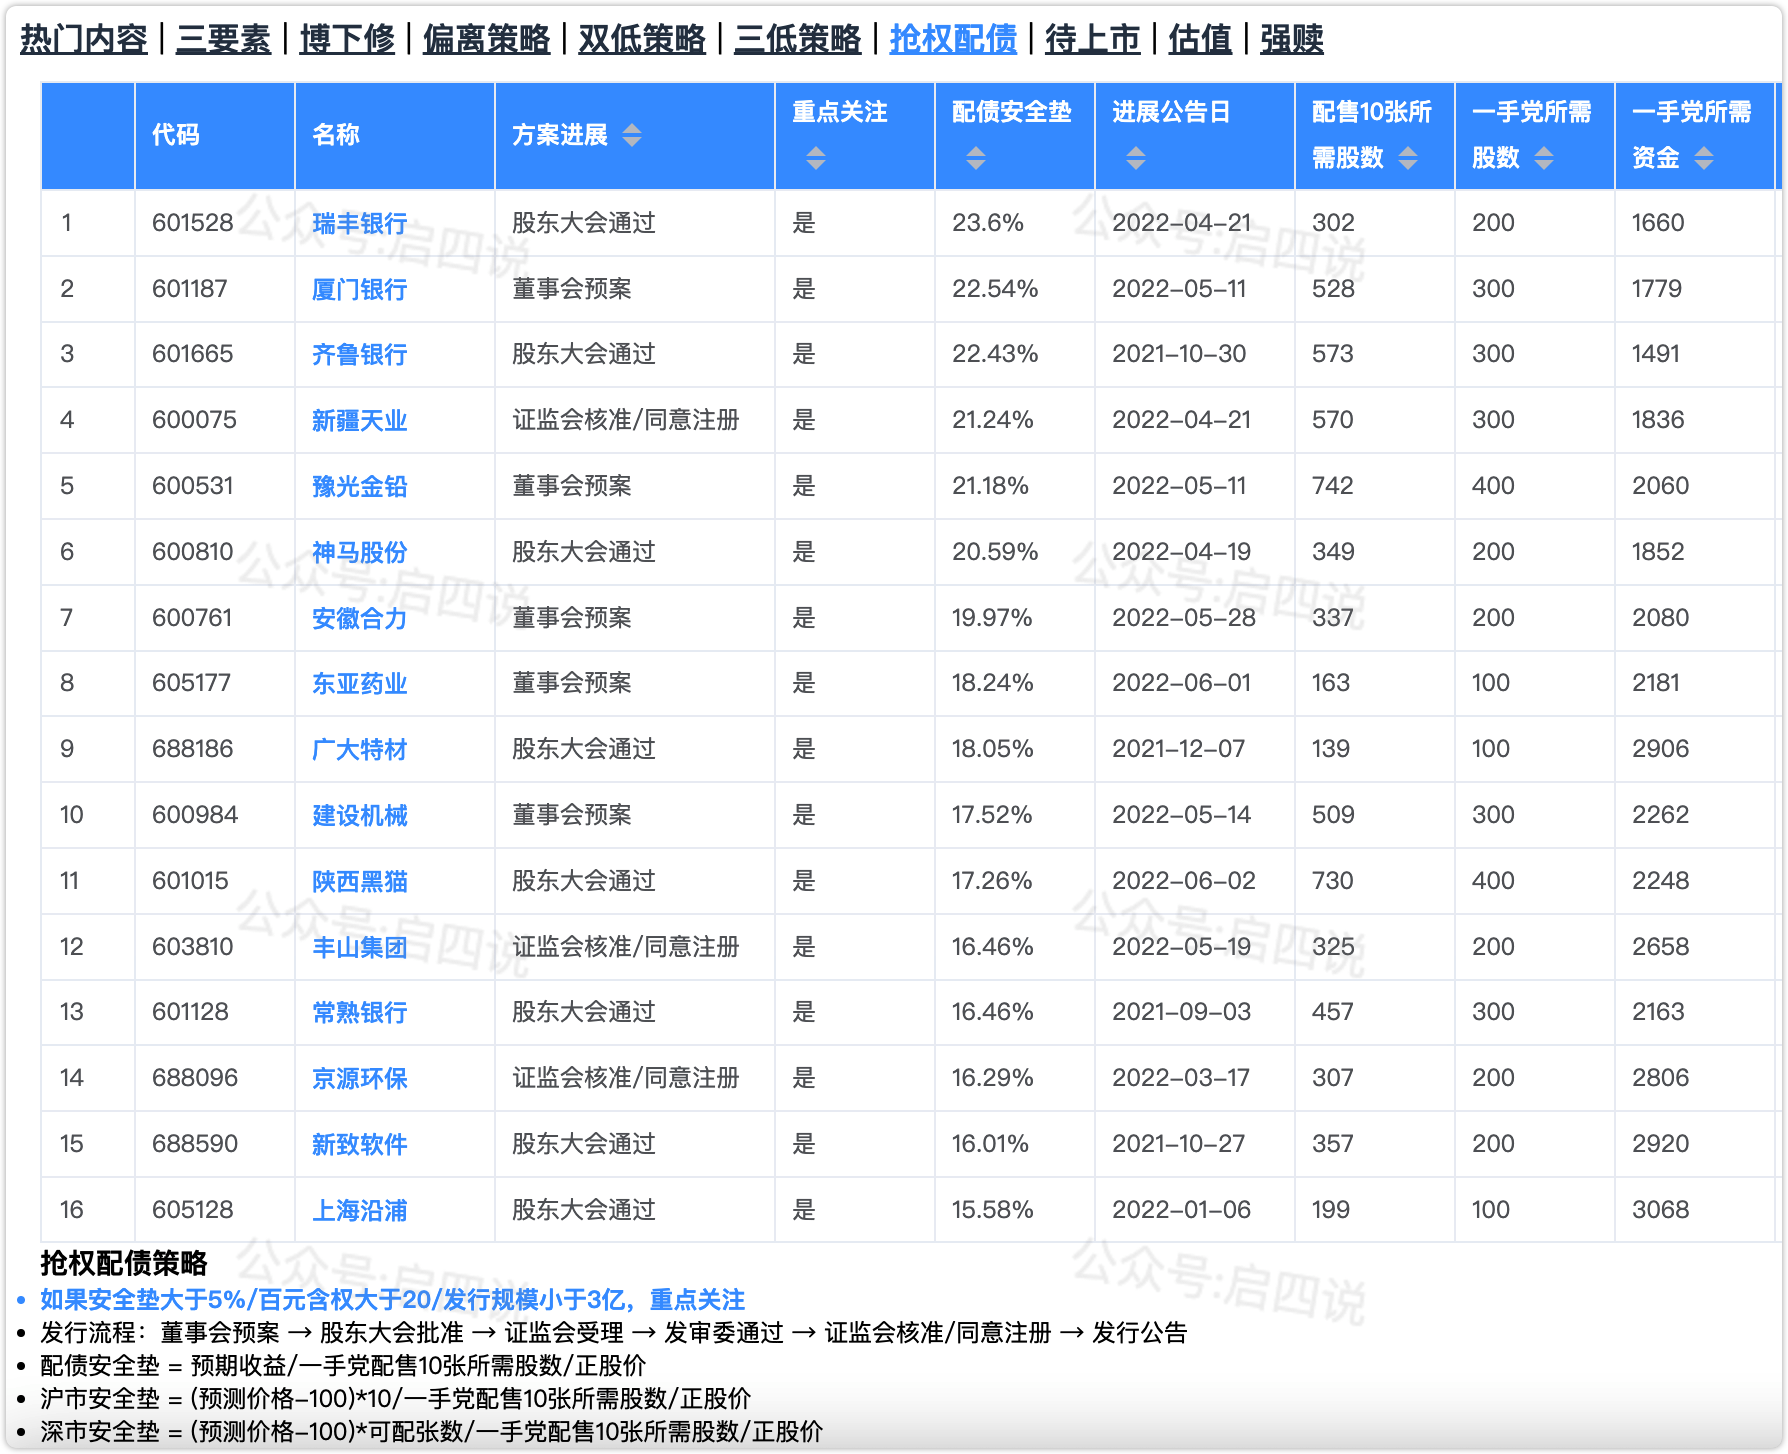Image resolution: width=1788 pixels, height=1454 pixels.
Task: View 齐鲁银行 details
Action: point(358,354)
